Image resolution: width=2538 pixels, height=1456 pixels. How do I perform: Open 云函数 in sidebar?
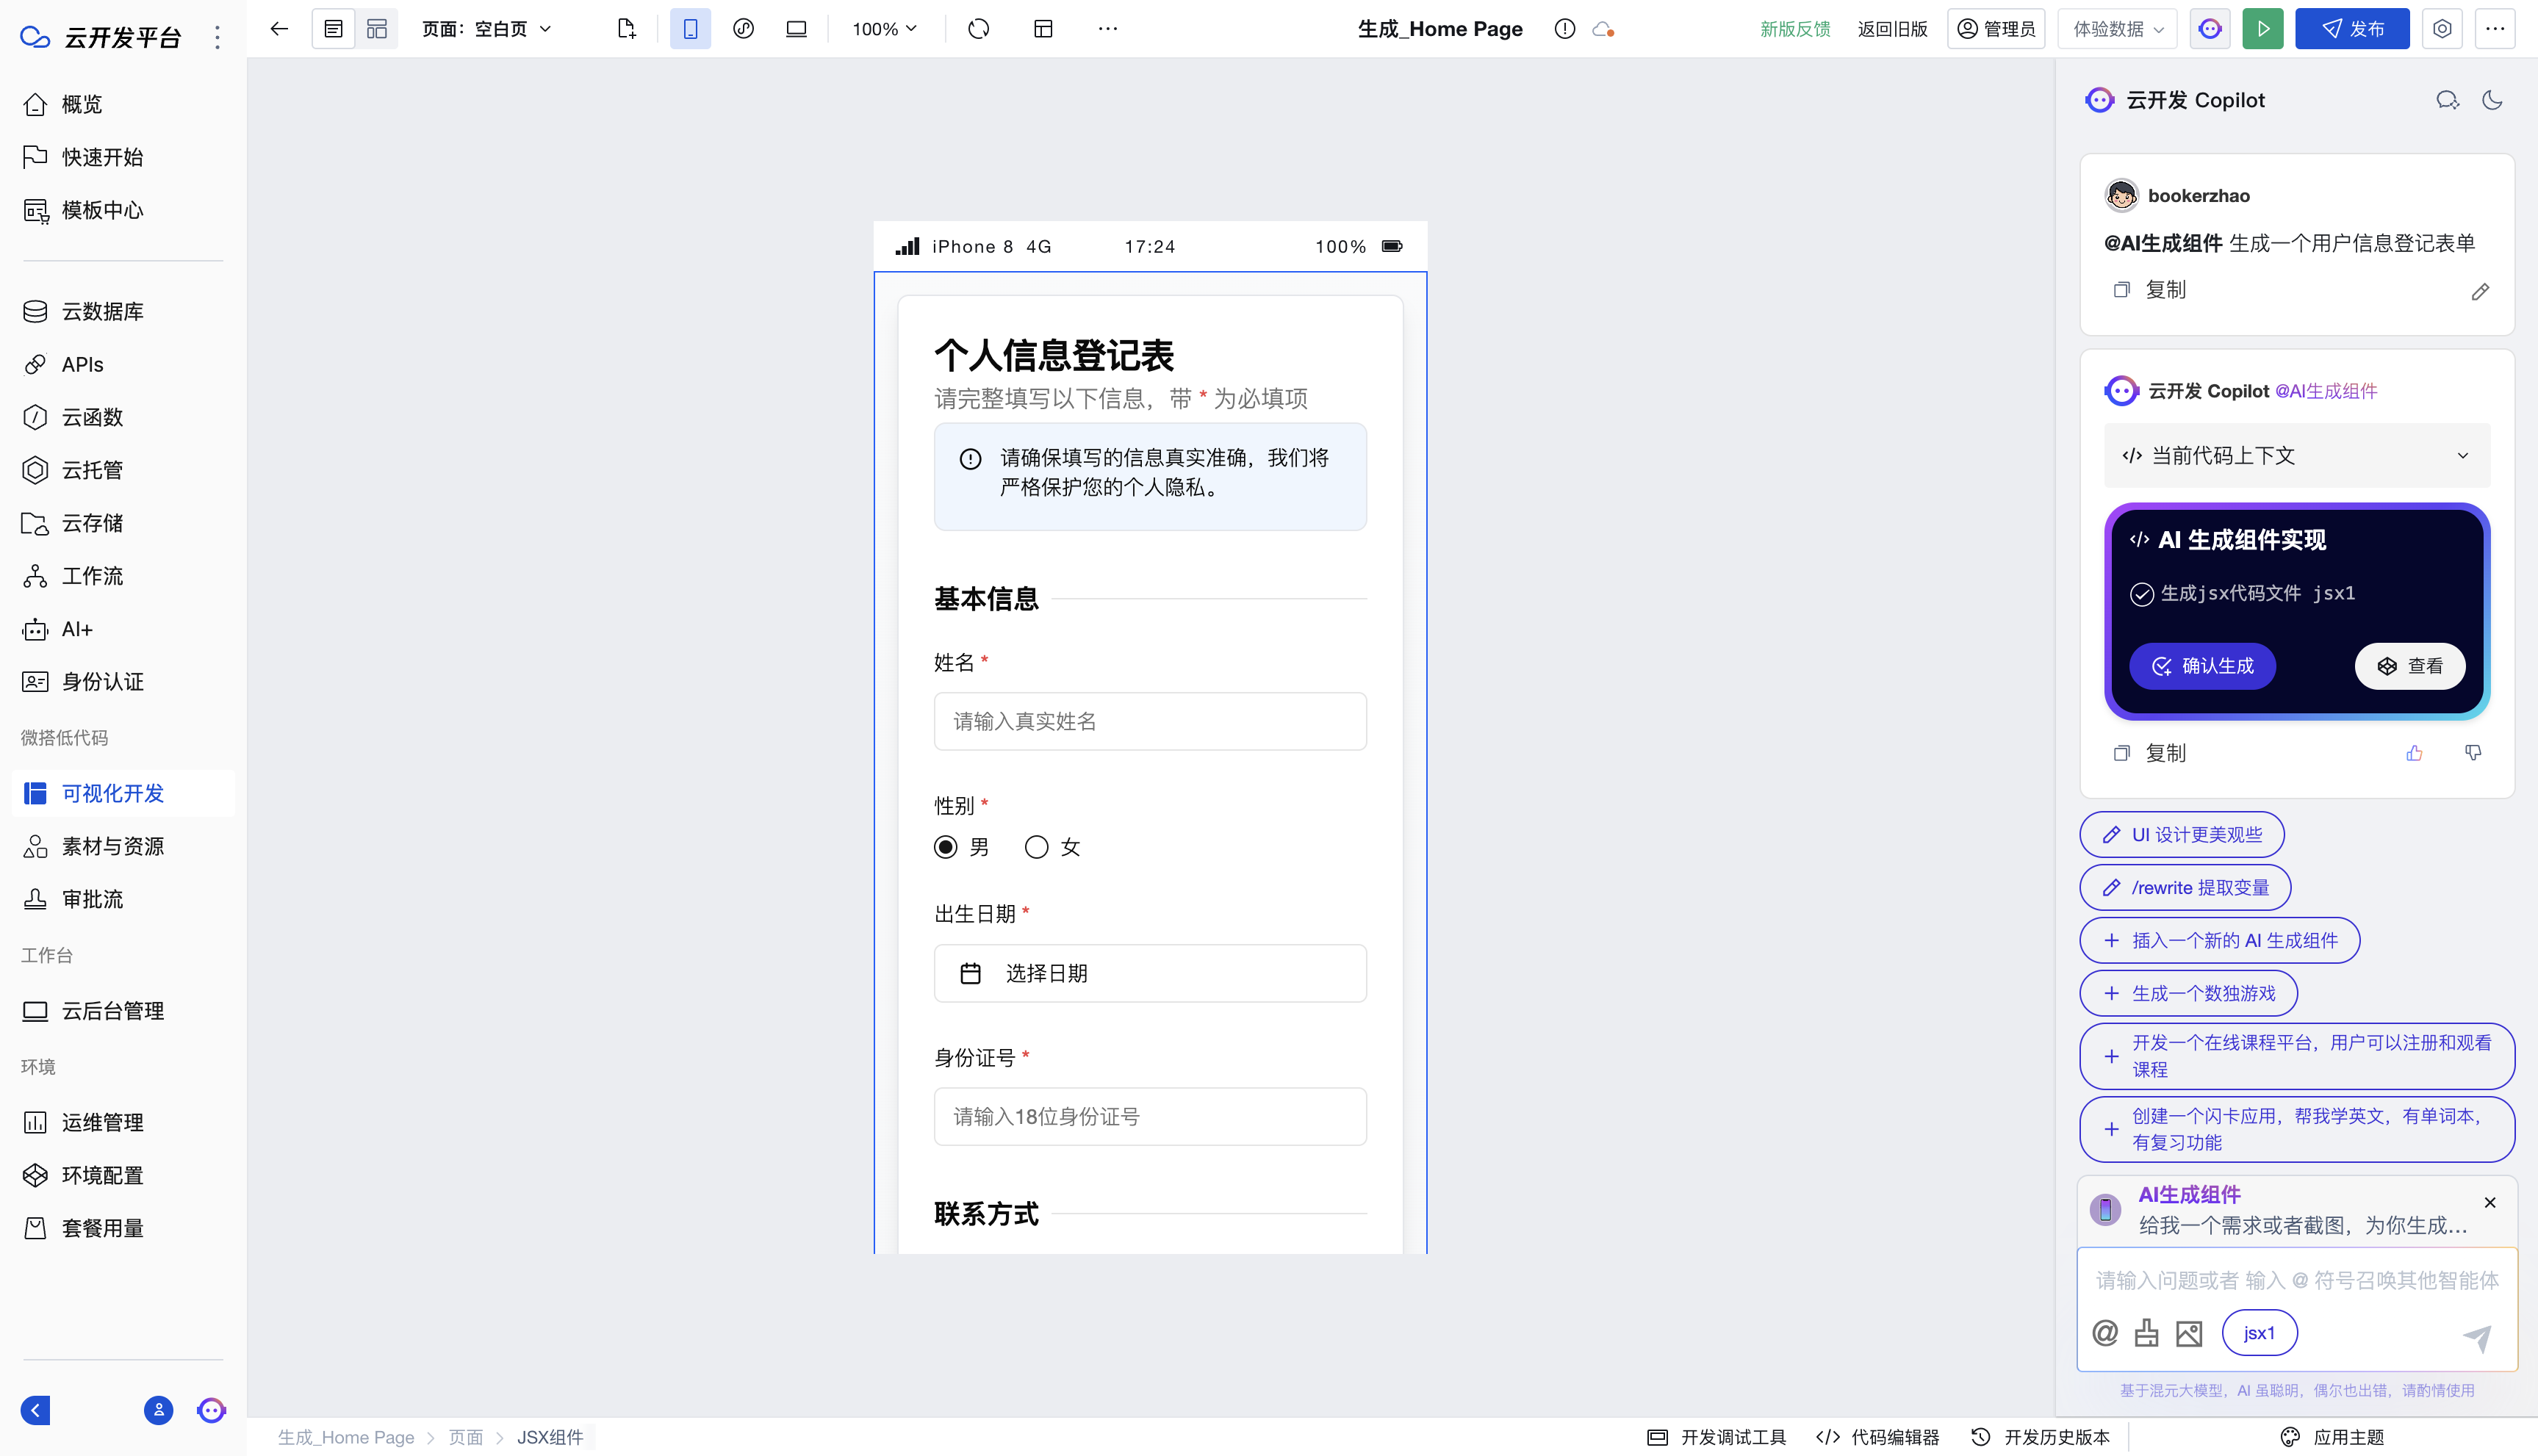(x=123, y=417)
